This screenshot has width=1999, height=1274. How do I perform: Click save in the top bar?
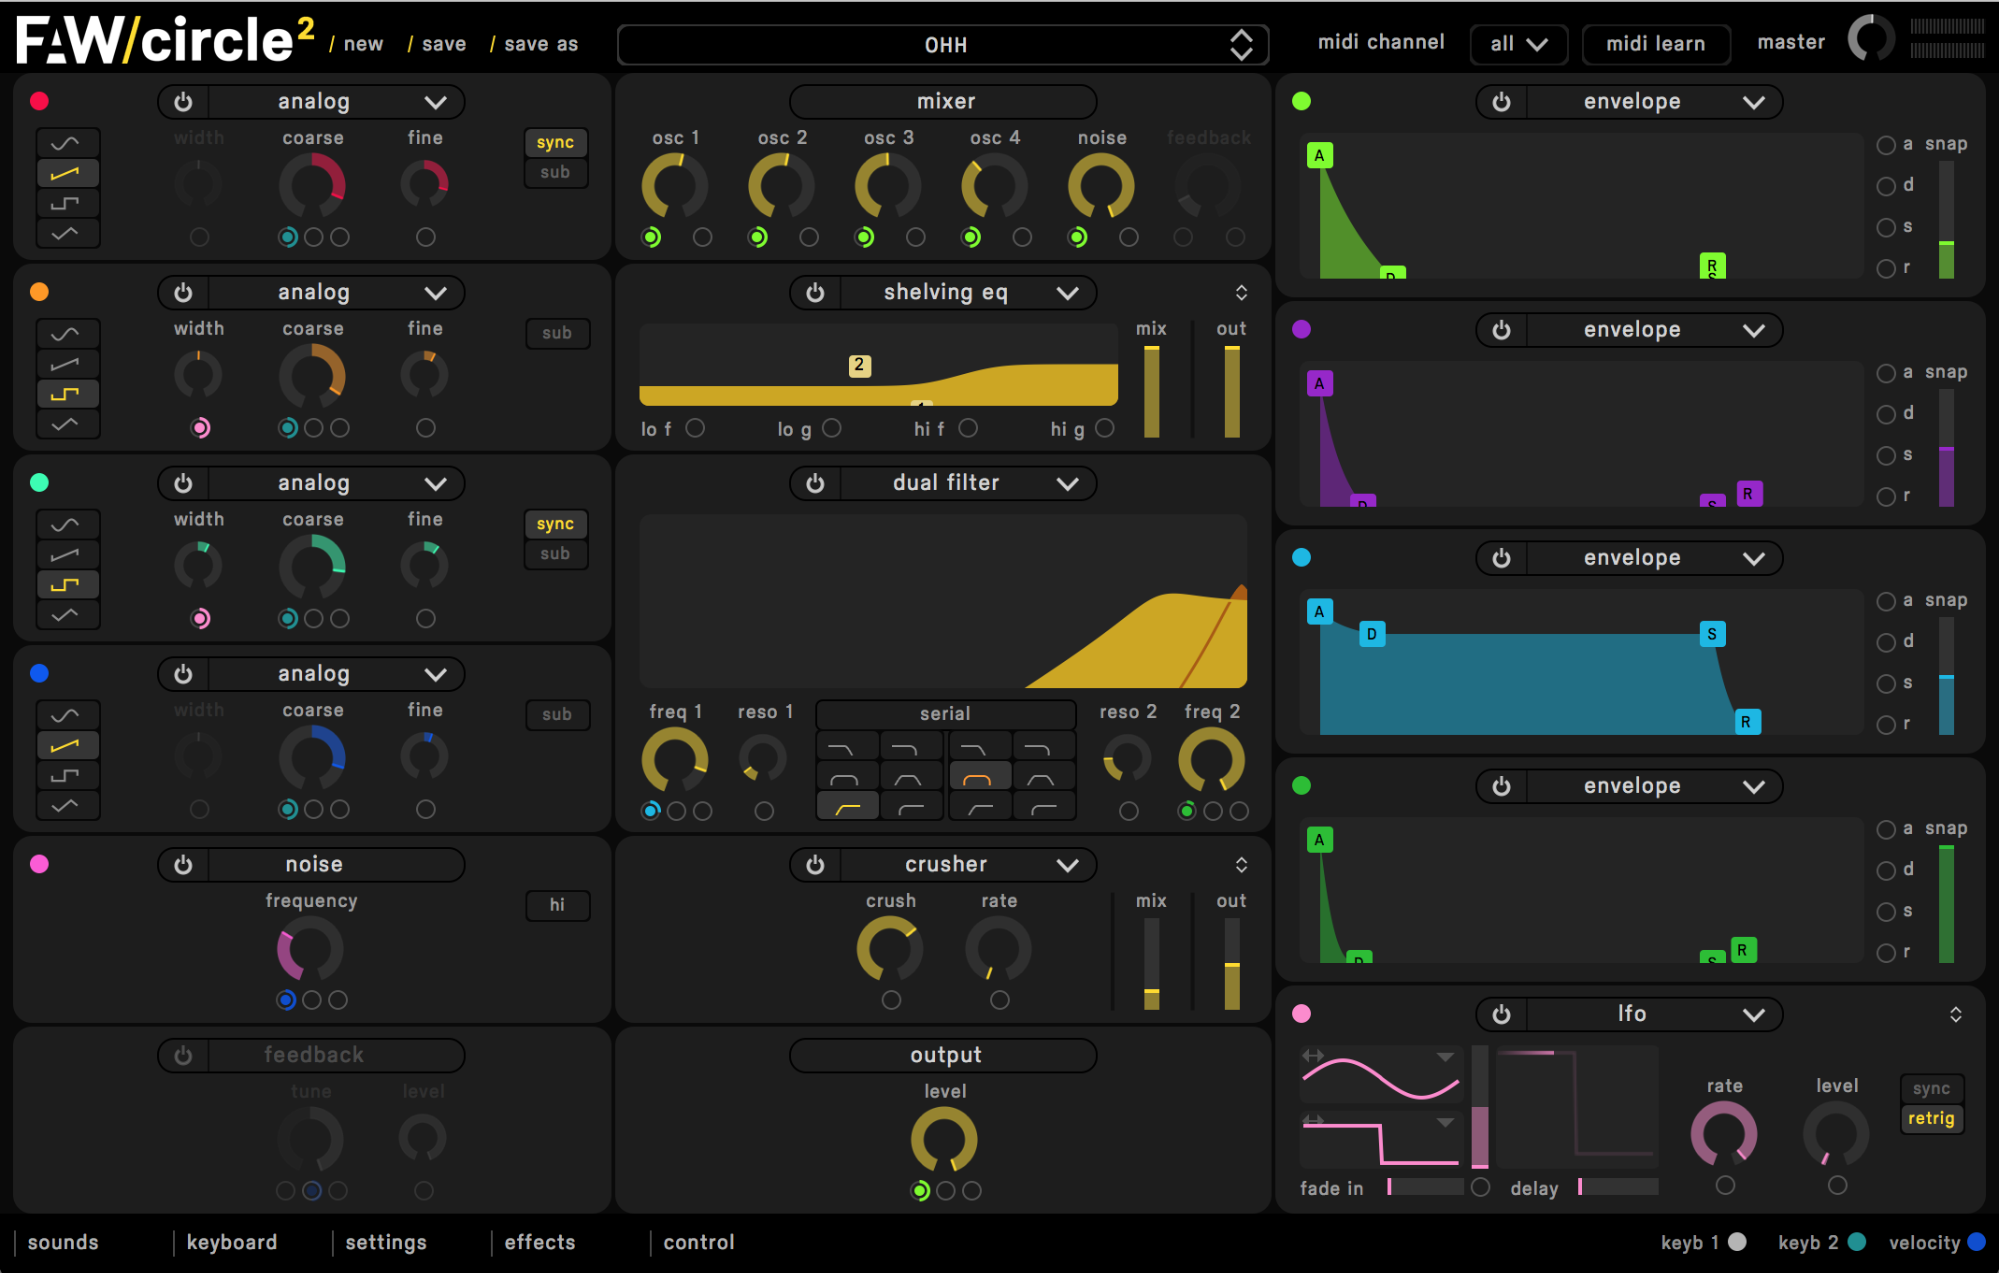click(x=444, y=44)
